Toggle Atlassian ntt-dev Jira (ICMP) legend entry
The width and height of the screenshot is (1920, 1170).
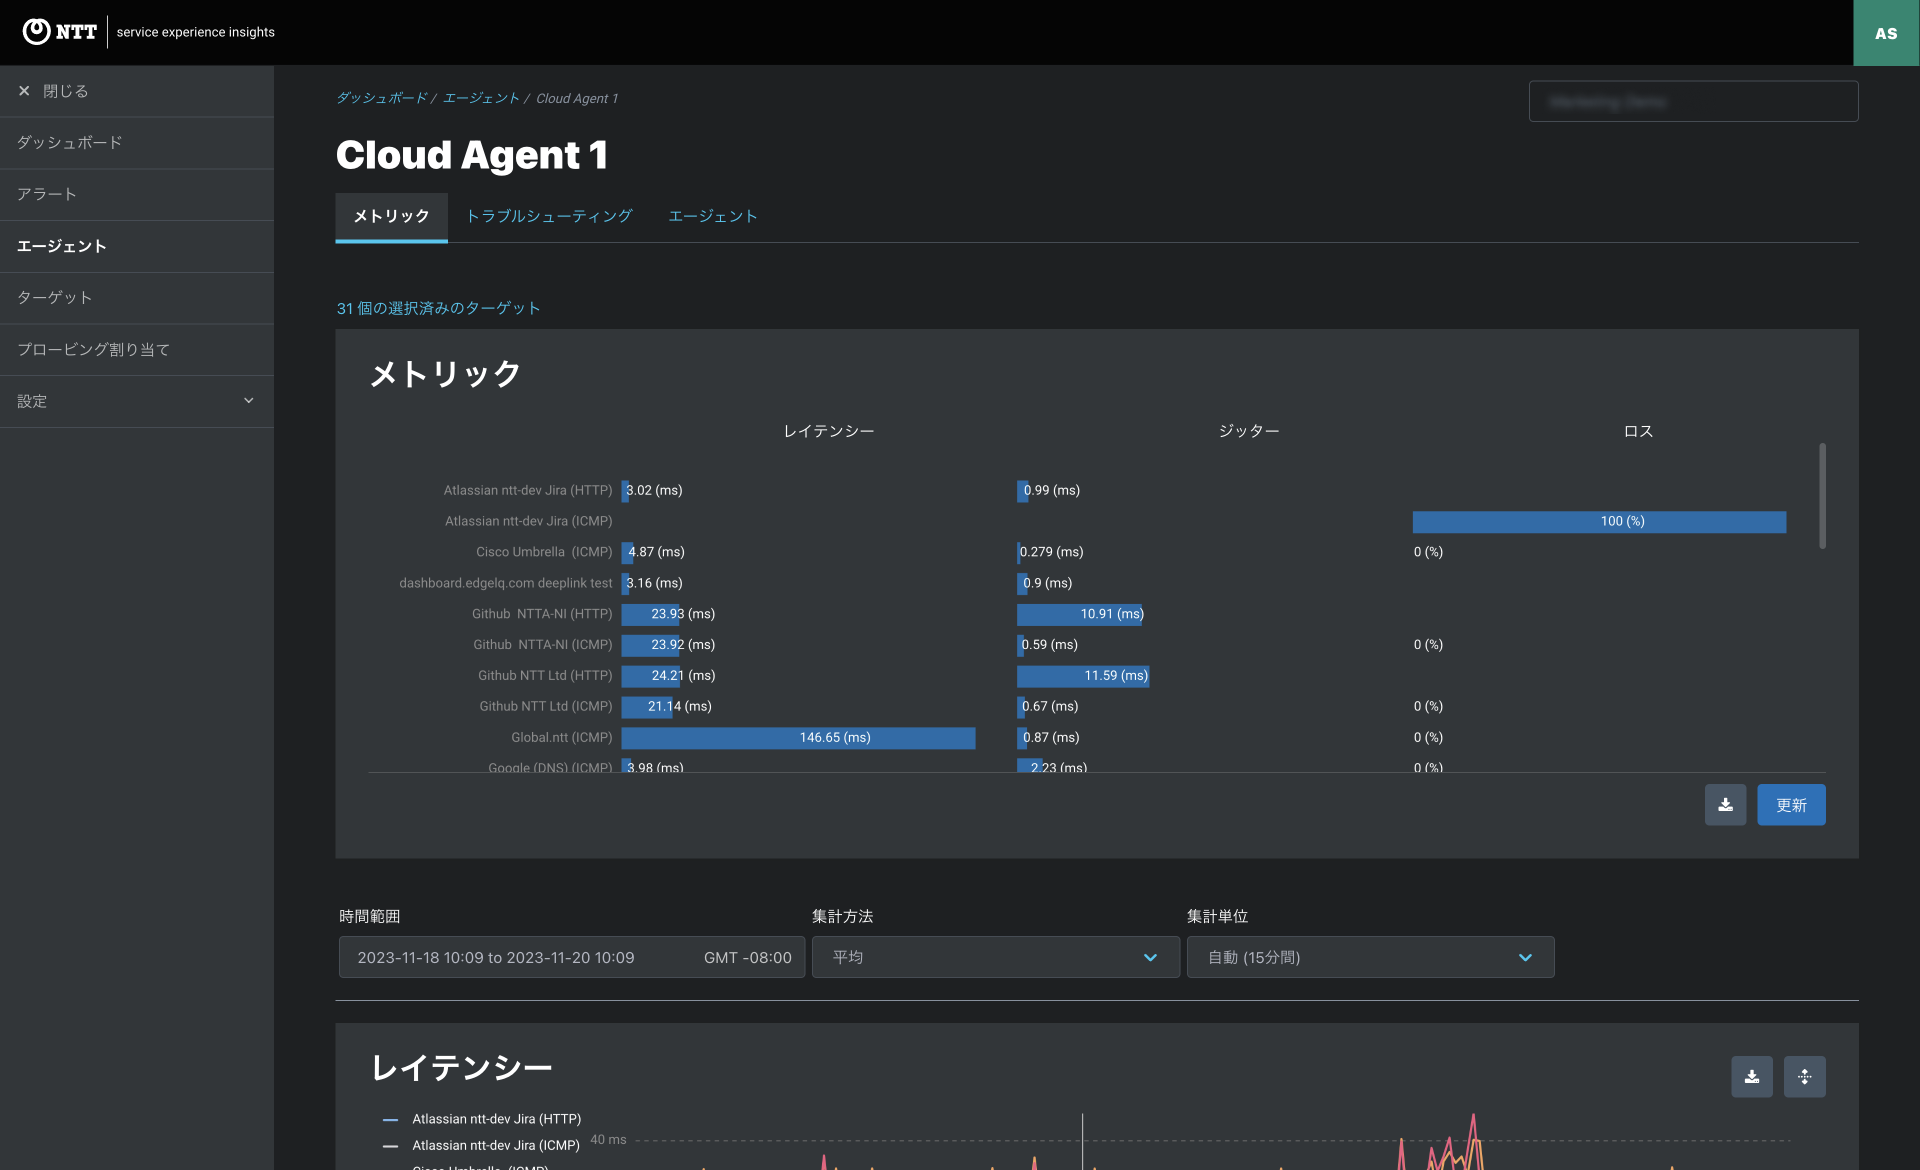point(481,1145)
